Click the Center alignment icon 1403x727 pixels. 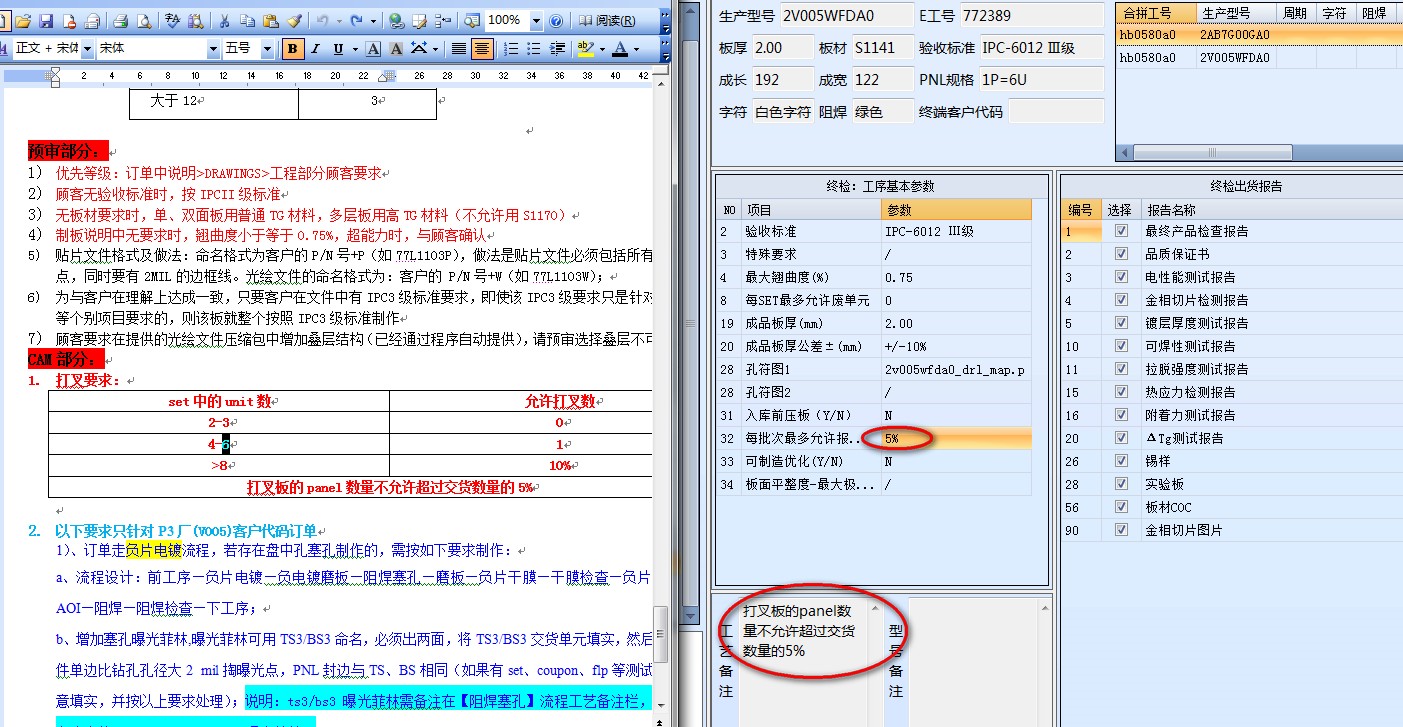482,49
